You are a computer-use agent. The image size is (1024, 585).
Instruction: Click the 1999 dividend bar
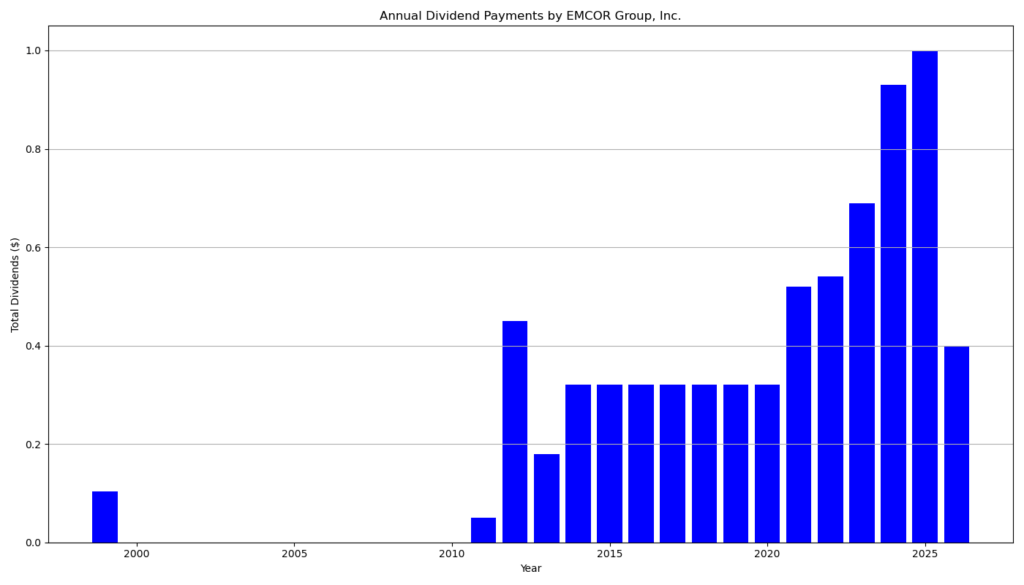tap(104, 517)
